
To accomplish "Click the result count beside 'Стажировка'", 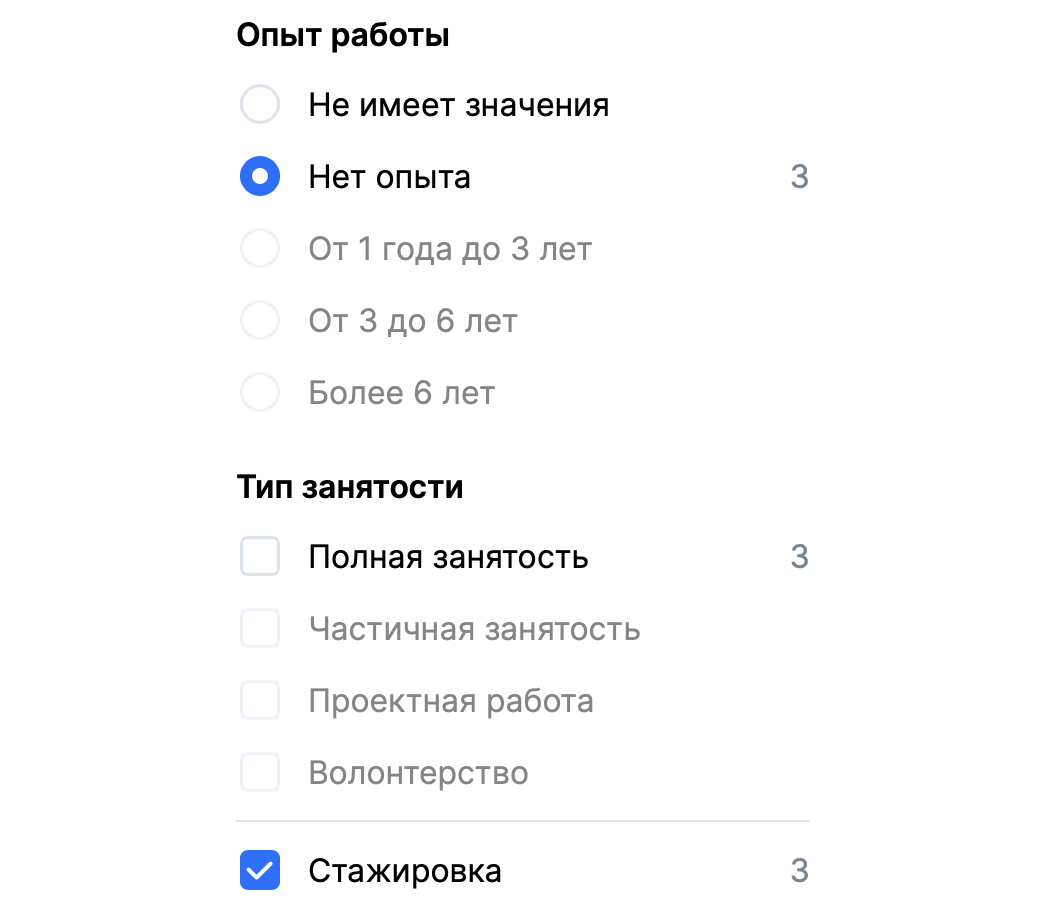I will pyautogui.click(x=799, y=871).
